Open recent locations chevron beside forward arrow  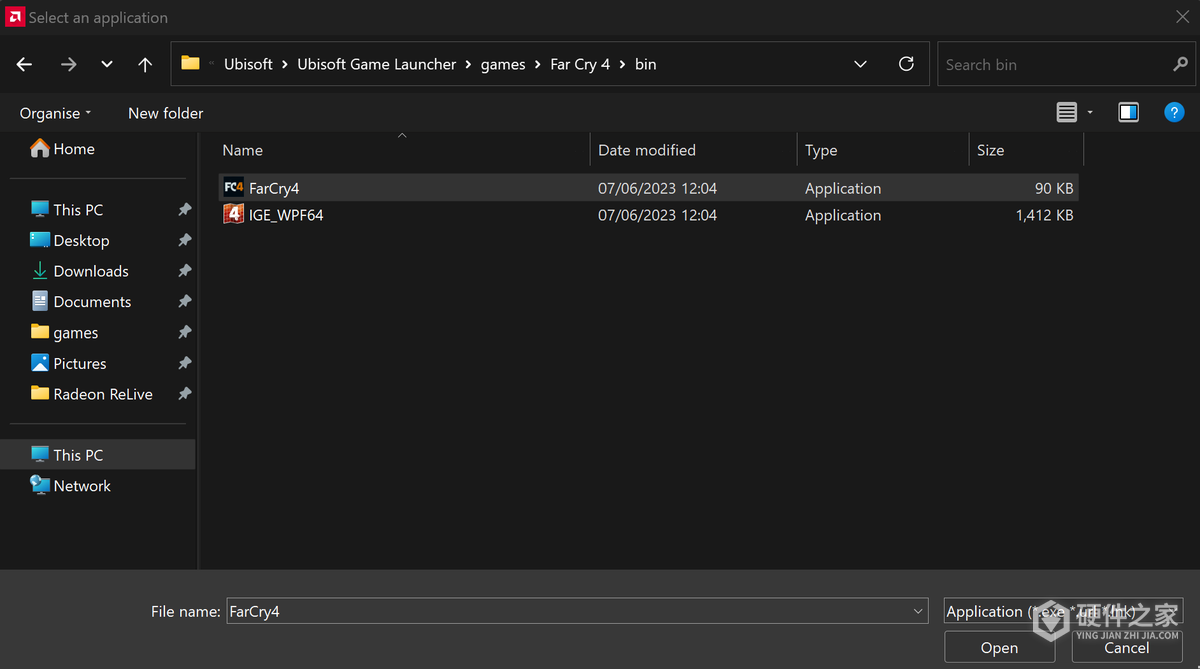click(x=107, y=64)
